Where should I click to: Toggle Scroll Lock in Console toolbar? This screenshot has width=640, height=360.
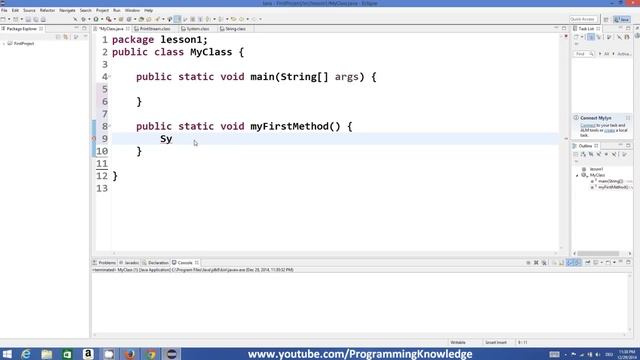(561, 263)
